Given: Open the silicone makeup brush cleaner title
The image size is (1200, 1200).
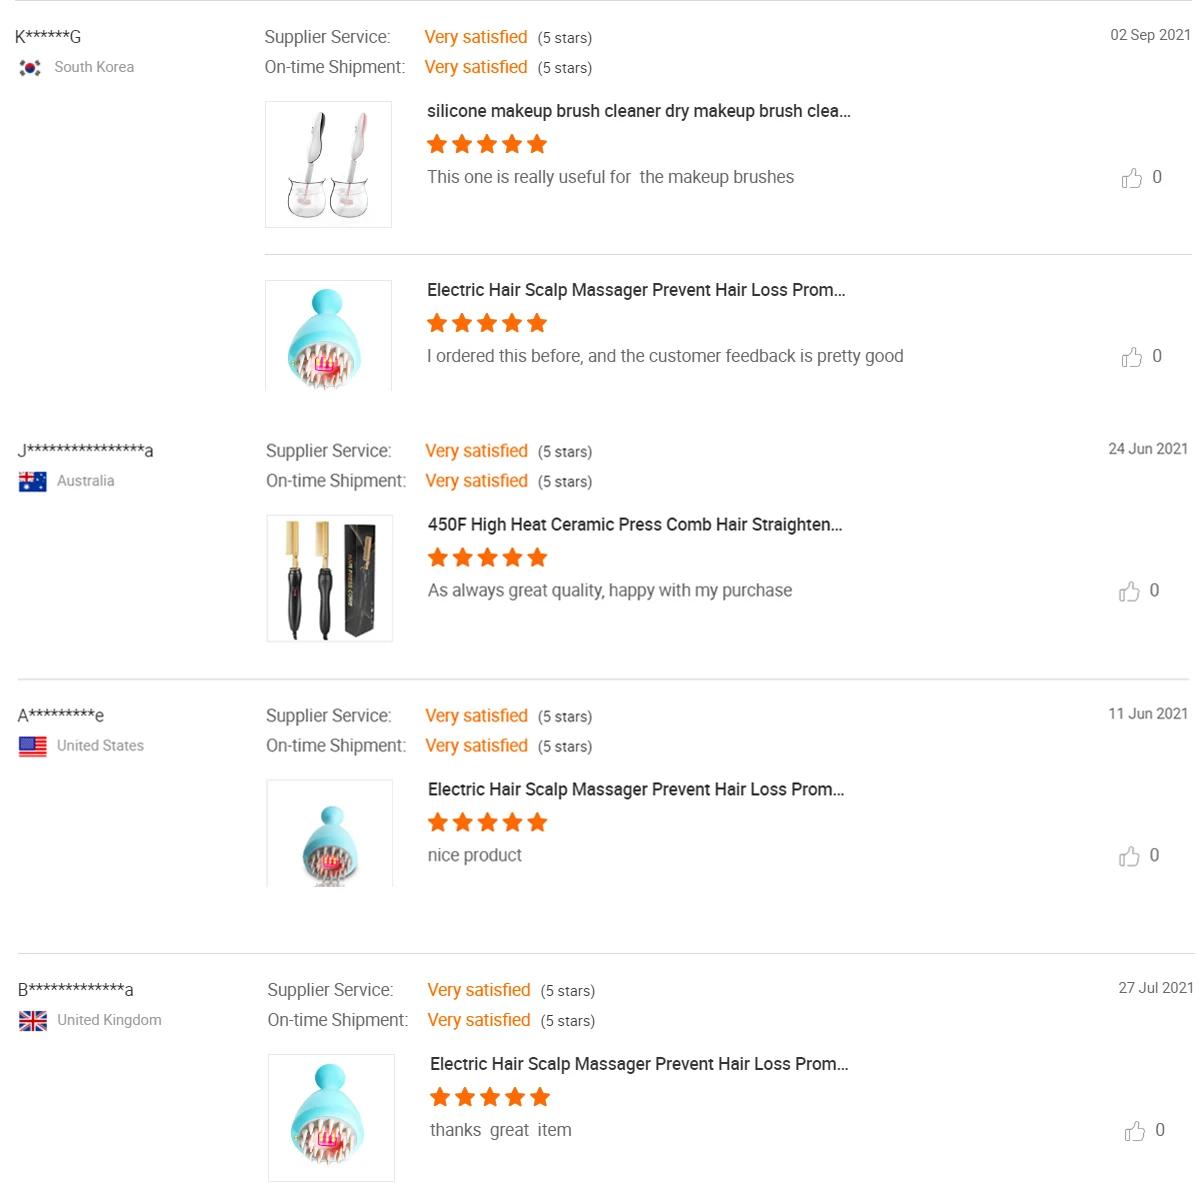Looking at the screenshot, I should [638, 111].
